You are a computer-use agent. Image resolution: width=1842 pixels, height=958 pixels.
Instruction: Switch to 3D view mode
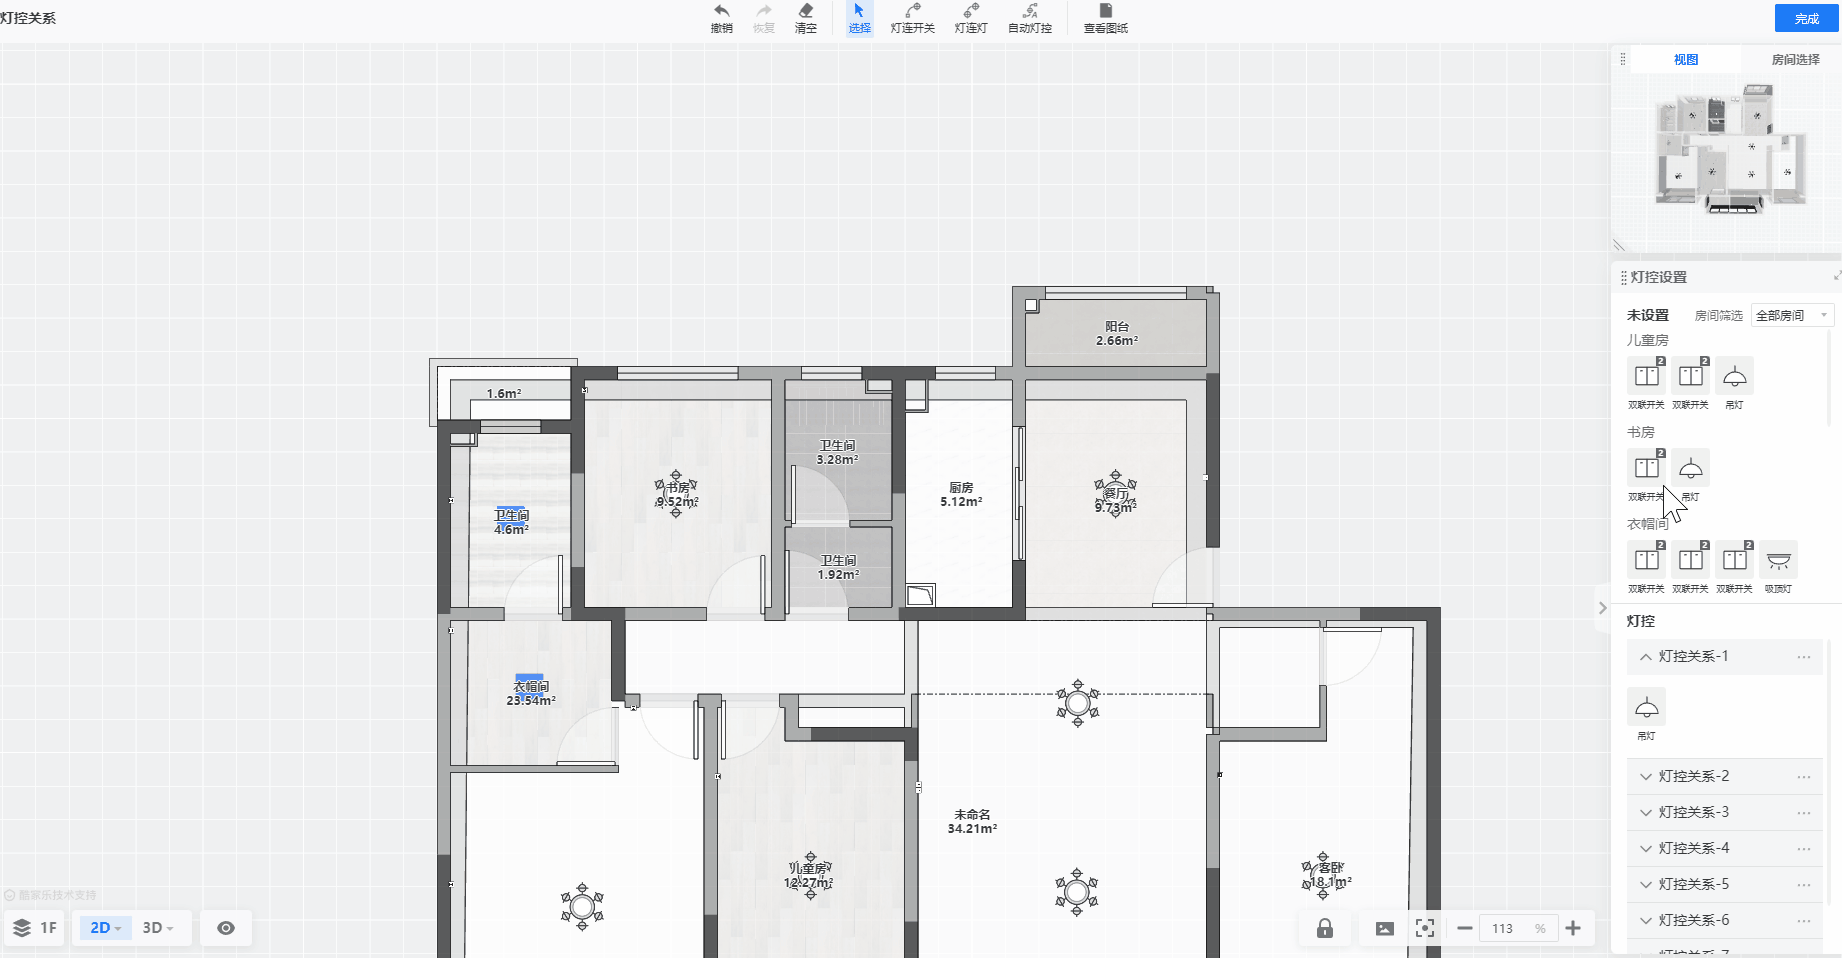[x=157, y=928]
